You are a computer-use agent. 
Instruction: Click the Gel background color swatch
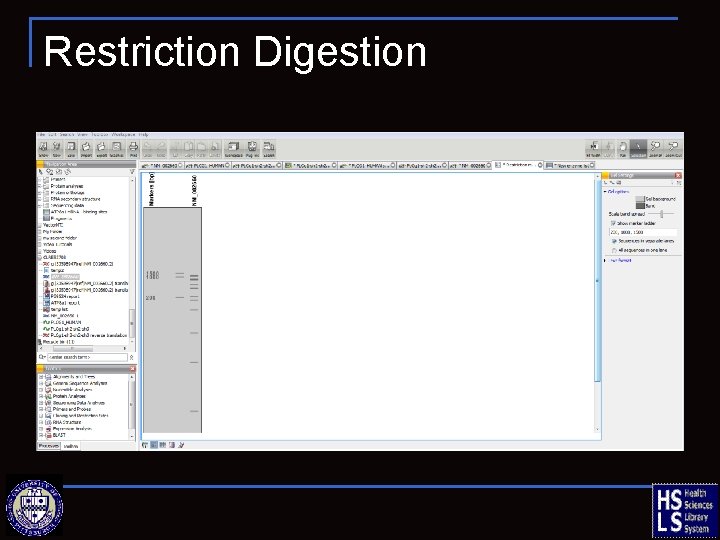640,199
